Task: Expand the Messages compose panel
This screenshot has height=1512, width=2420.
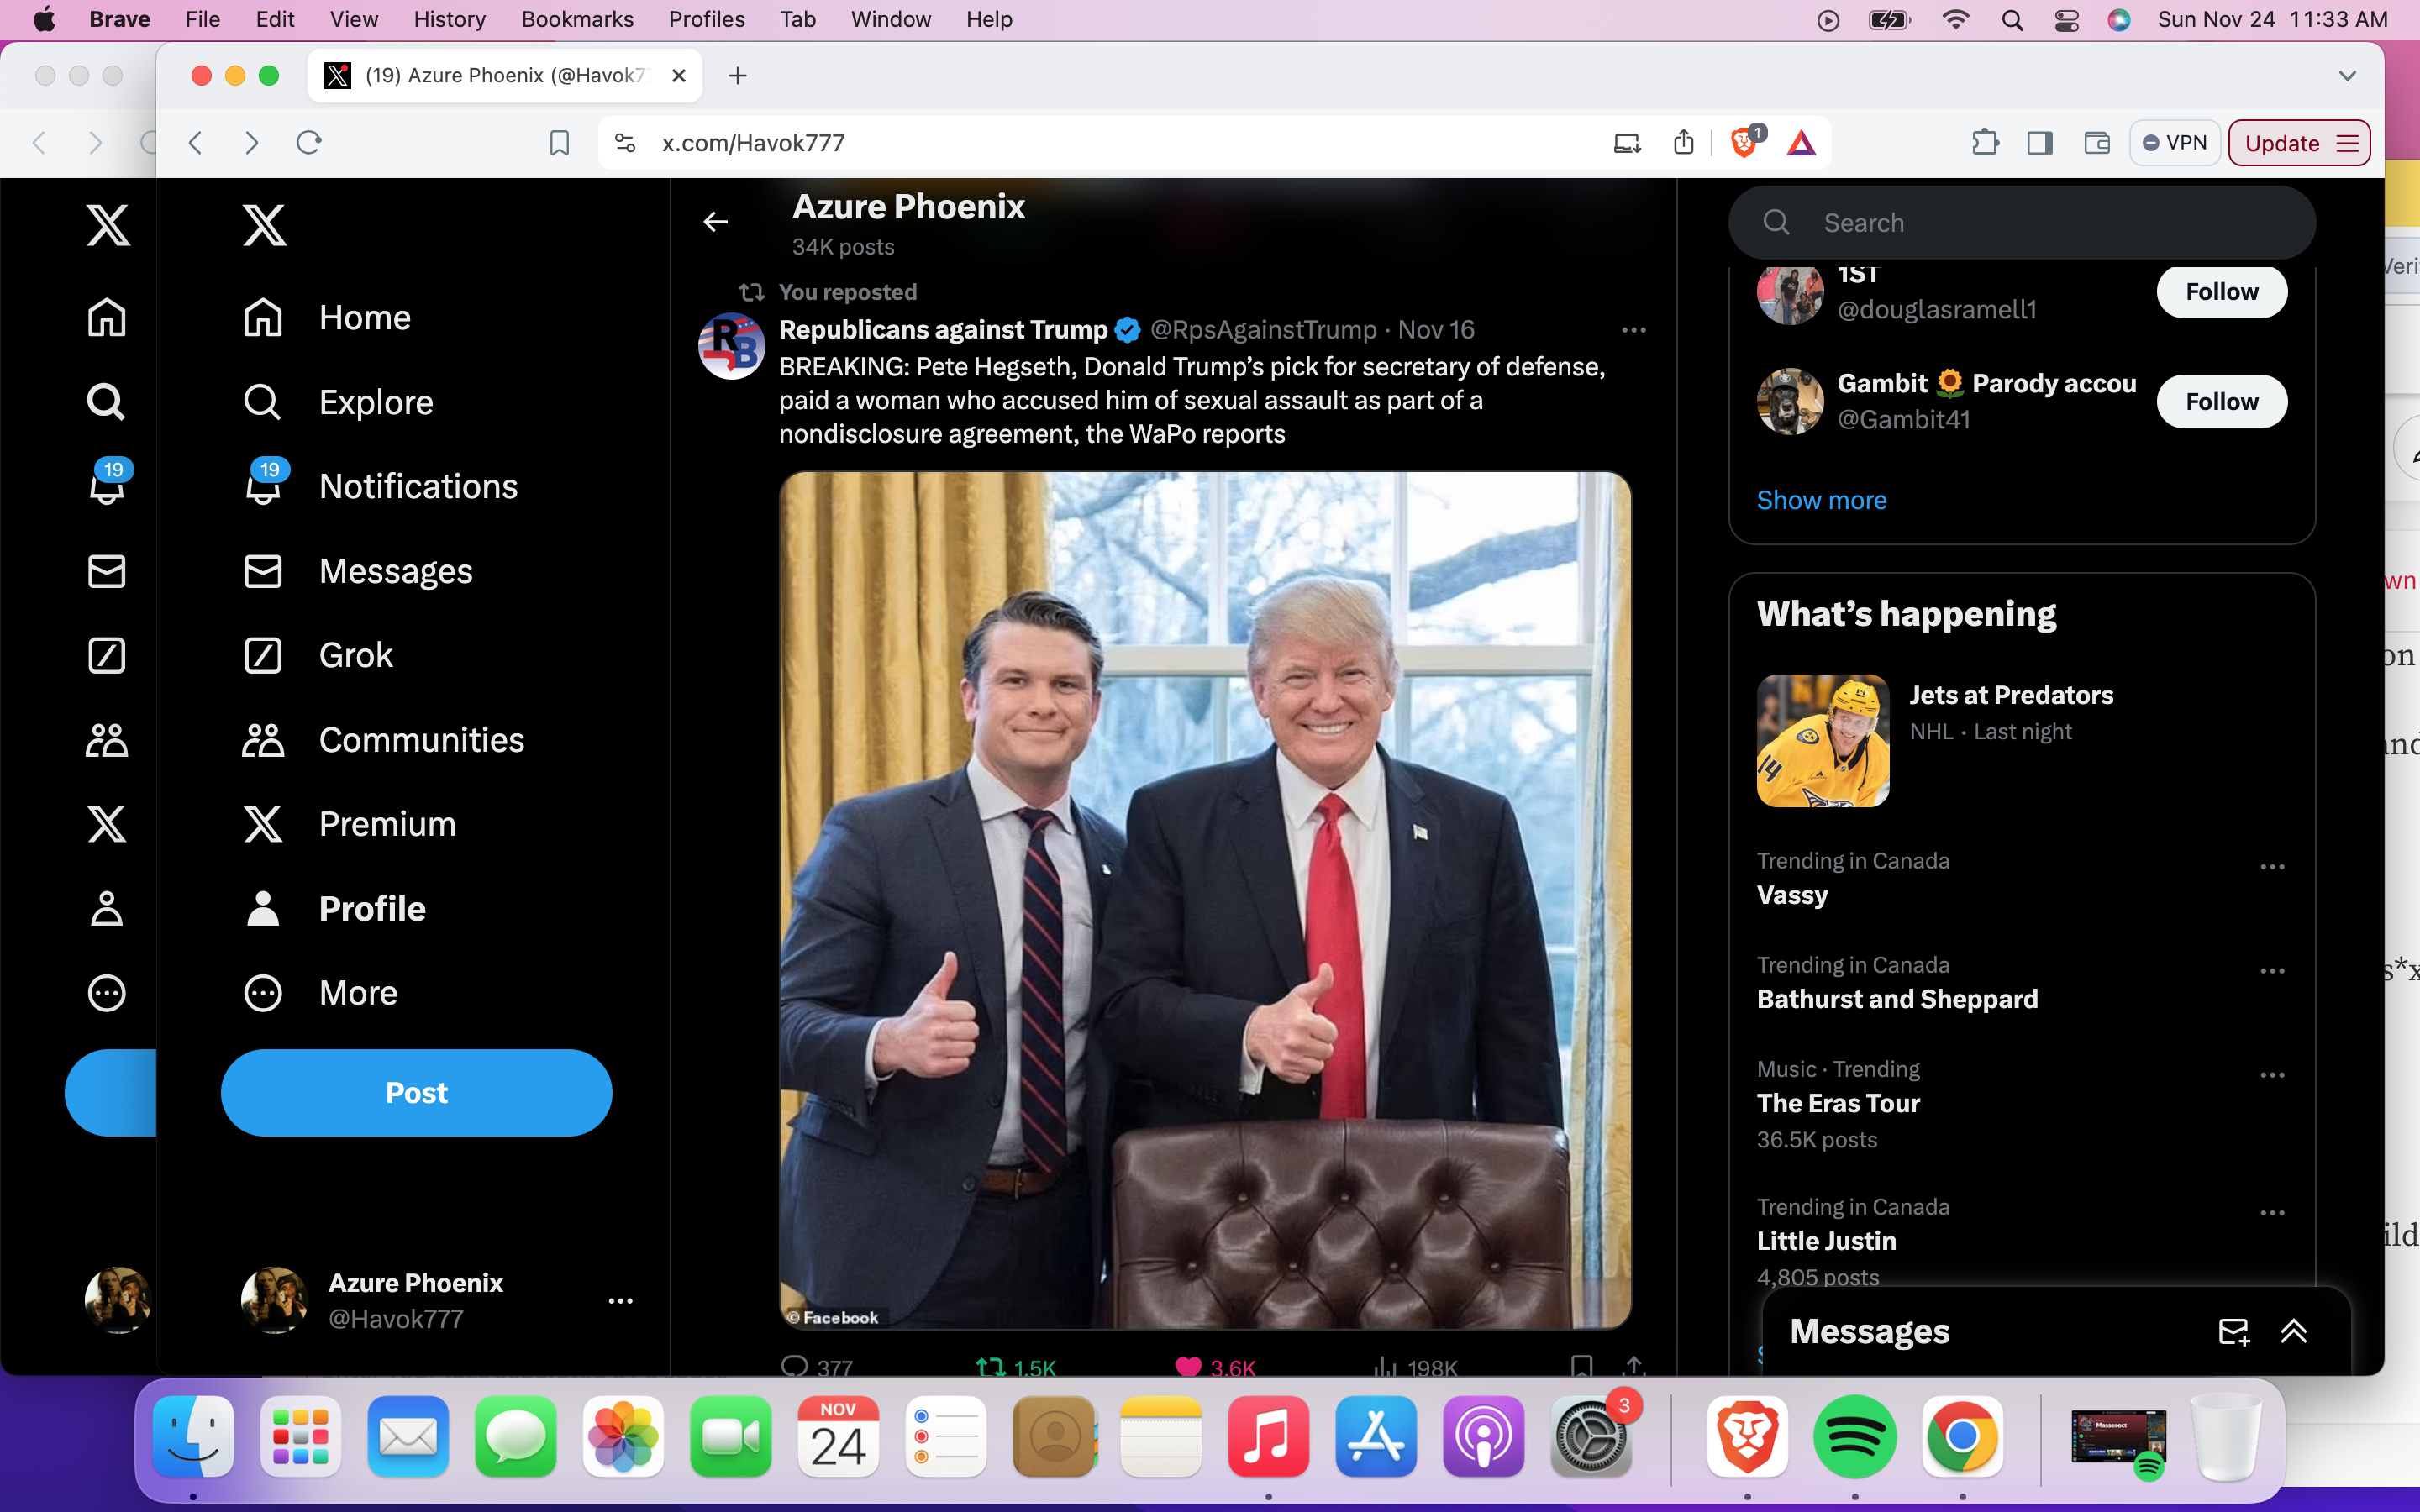Action: tap(2293, 1331)
